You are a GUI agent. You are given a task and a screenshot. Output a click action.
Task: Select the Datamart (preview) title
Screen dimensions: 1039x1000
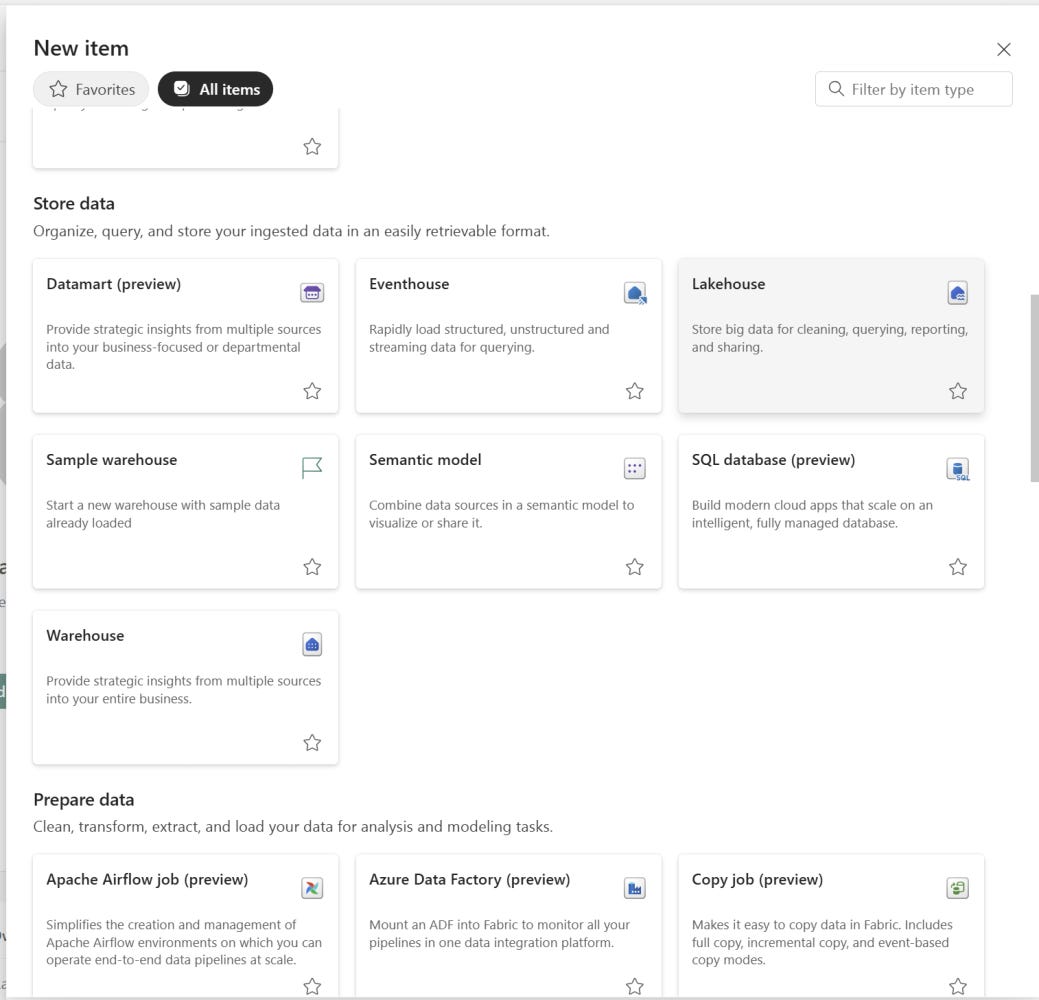(113, 284)
